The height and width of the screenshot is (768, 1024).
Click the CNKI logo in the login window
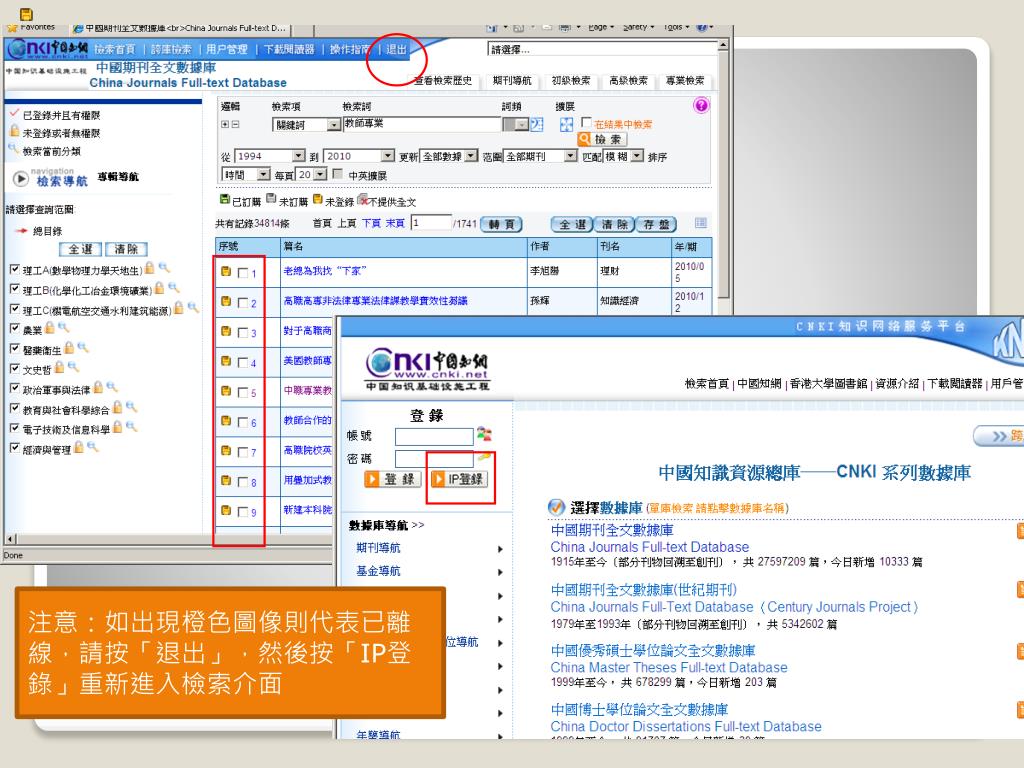coord(428,369)
